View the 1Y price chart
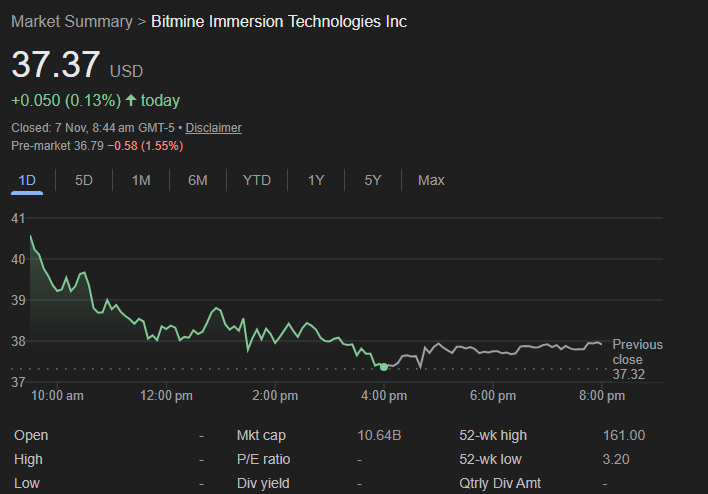The width and height of the screenshot is (708, 494). click(x=316, y=180)
